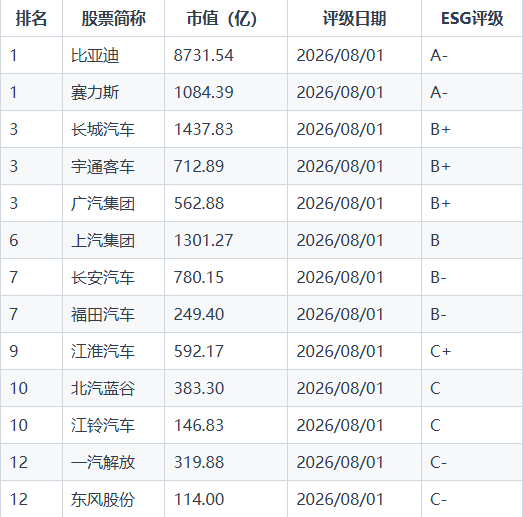This screenshot has width=523, height=517.
Task: Select the stock name 长安汽车
Action: tap(103, 278)
